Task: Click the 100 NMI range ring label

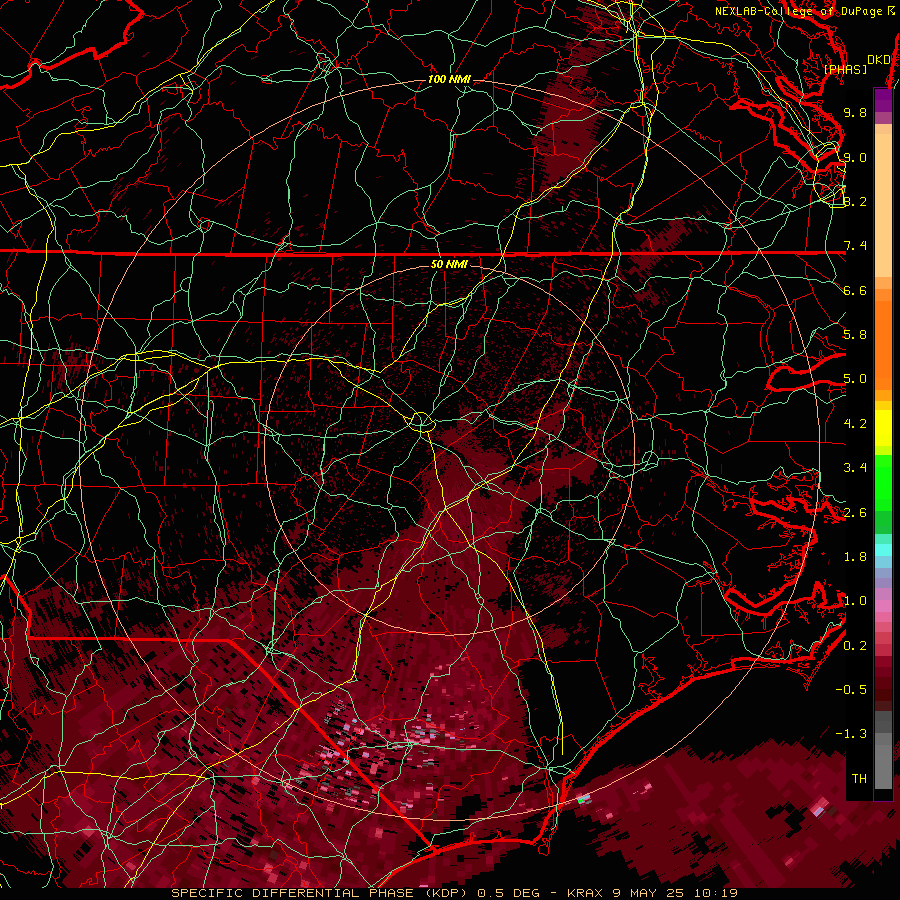Action: (x=449, y=79)
